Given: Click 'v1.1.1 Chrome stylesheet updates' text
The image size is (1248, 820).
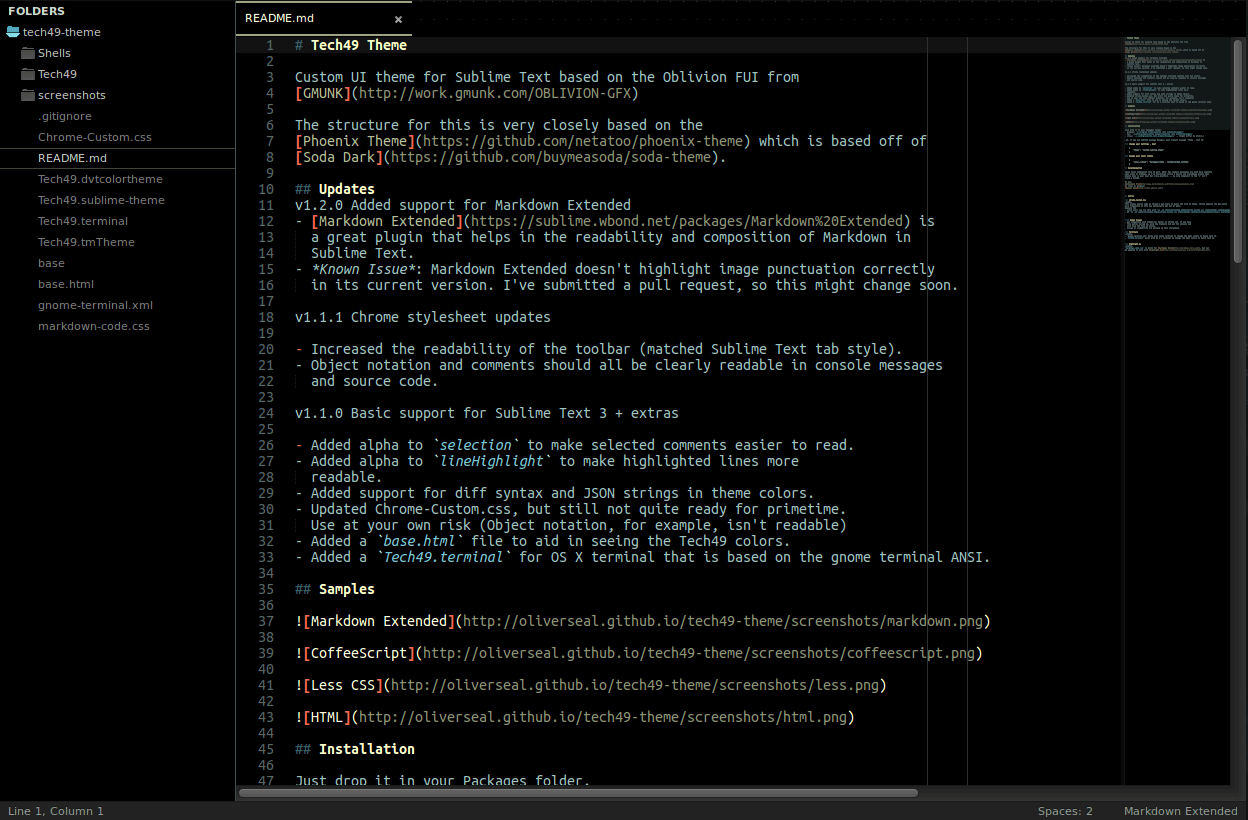Looking at the screenshot, I should (423, 317).
